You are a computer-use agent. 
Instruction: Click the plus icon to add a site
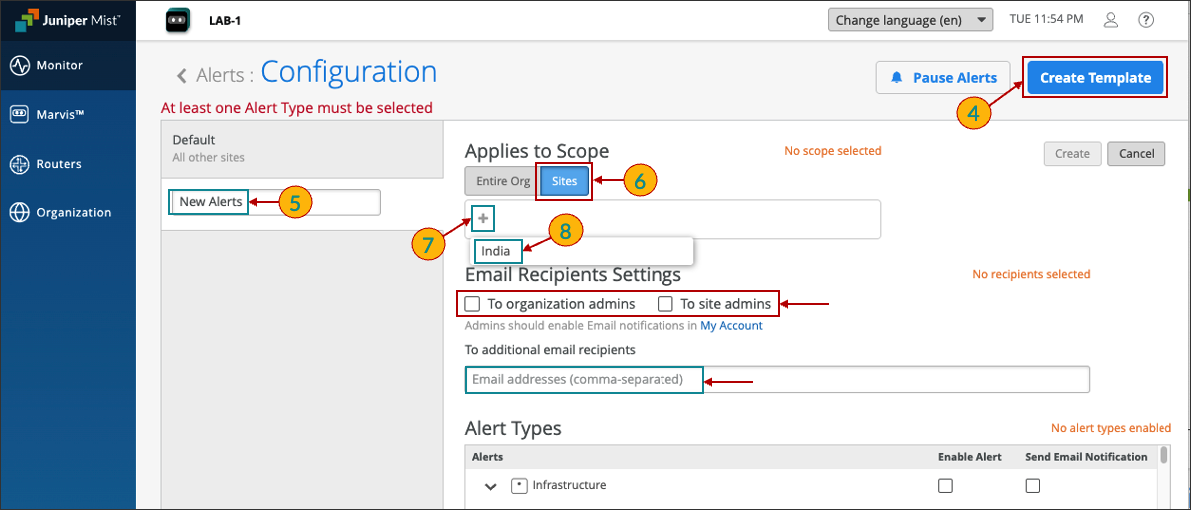tap(483, 218)
